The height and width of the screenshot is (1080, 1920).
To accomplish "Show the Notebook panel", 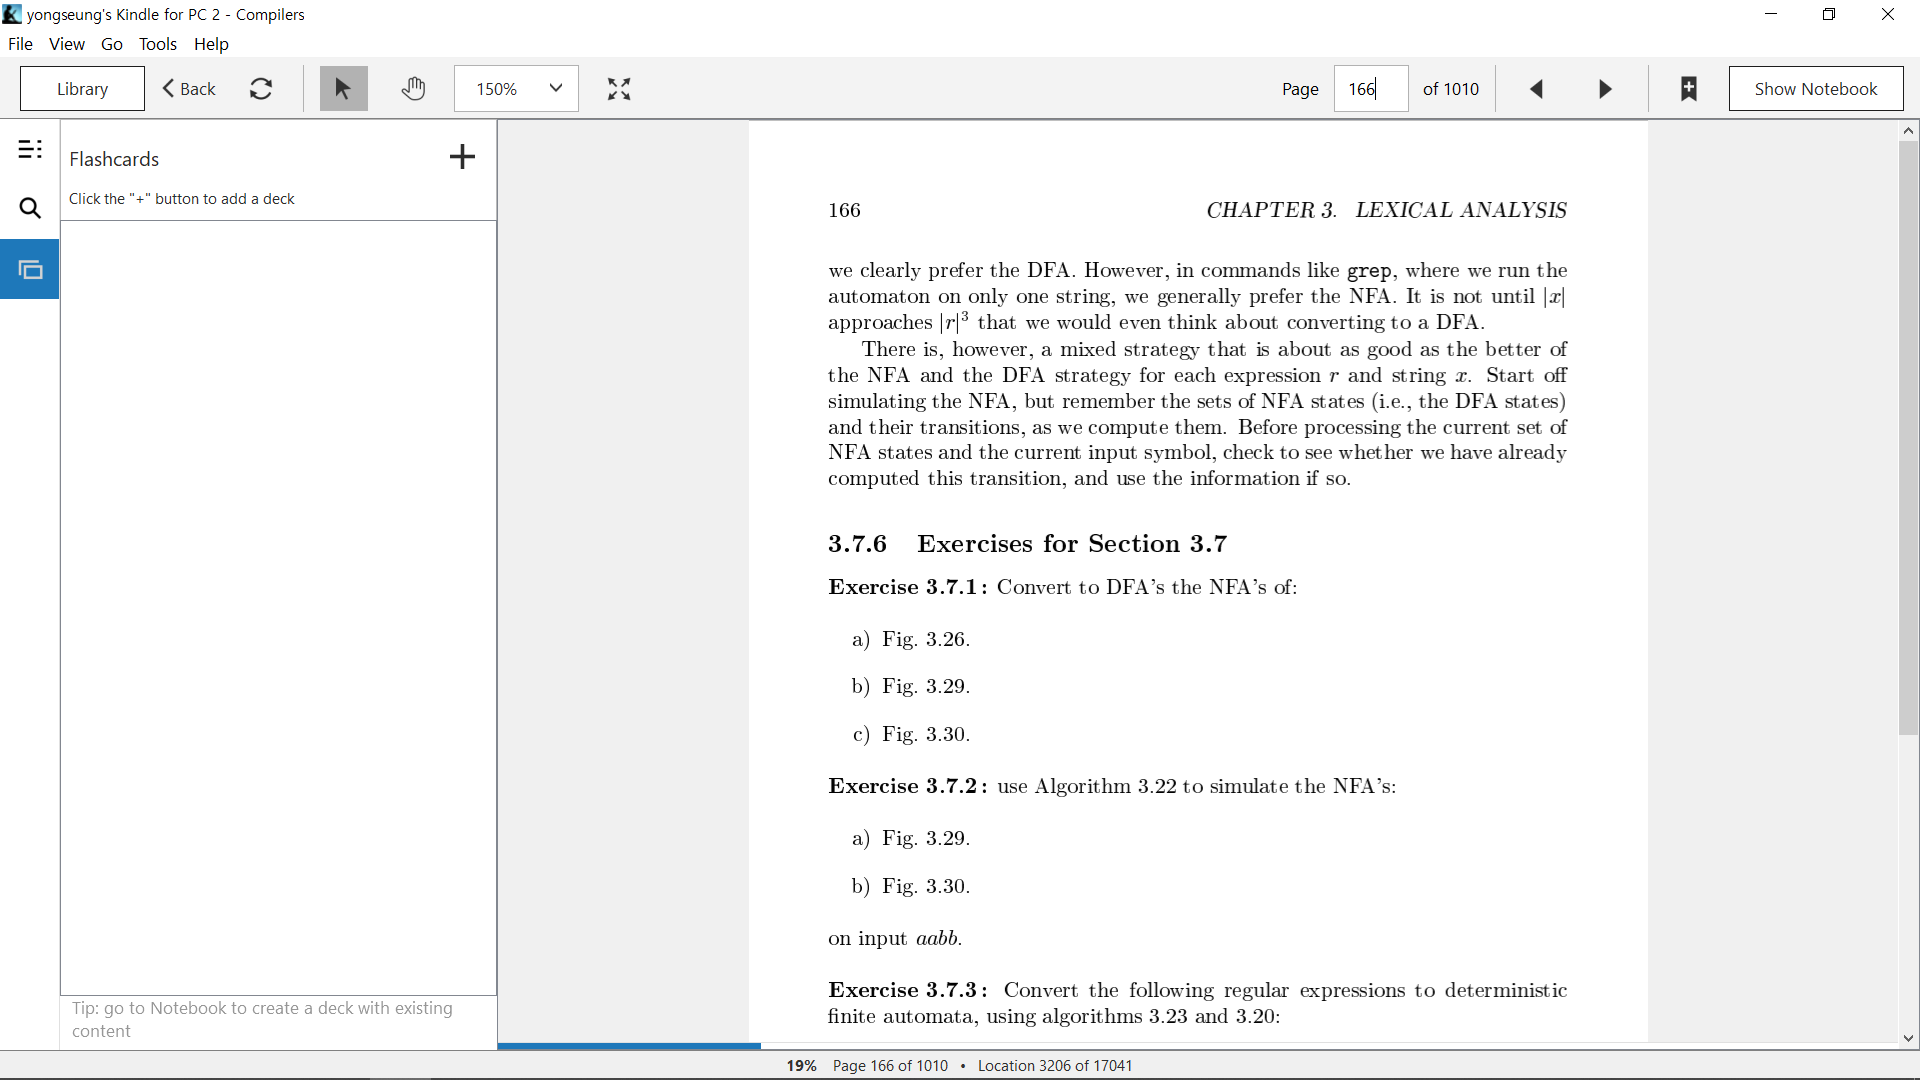I will [x=1816, y=89].
